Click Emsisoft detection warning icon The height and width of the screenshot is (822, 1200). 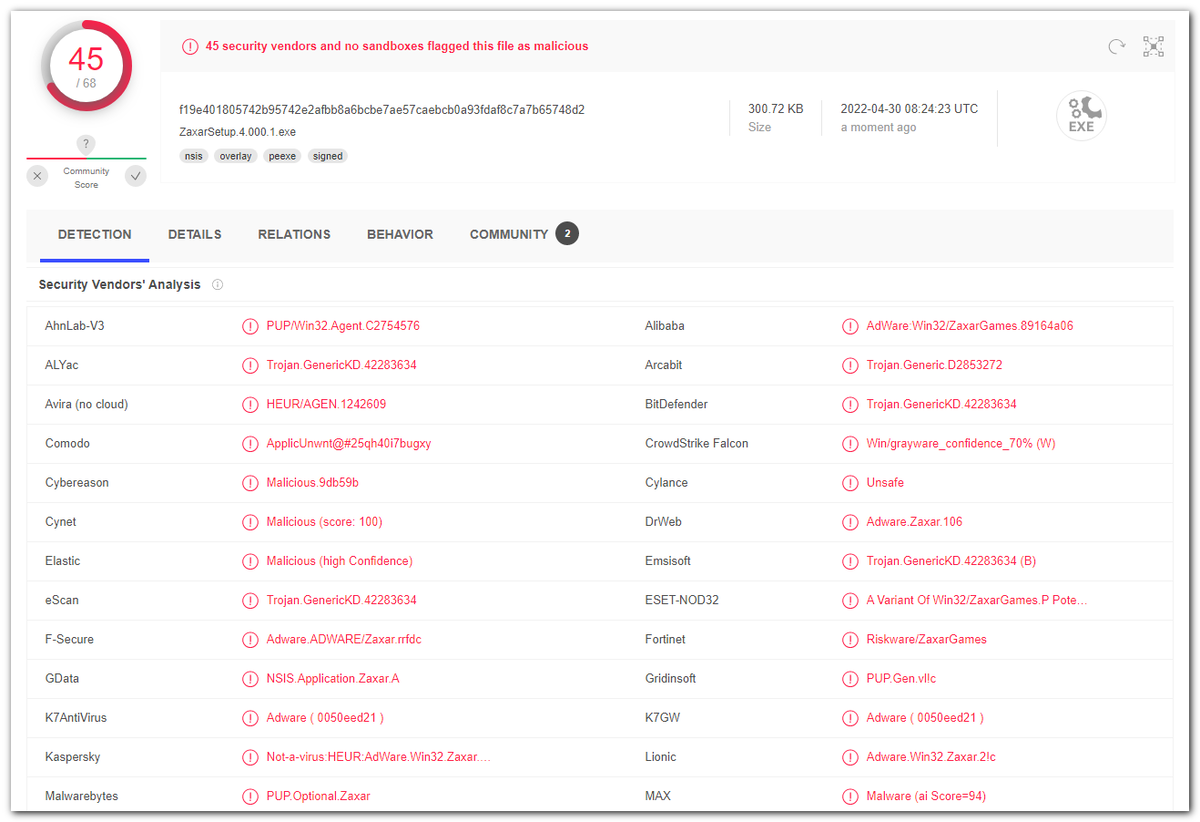tap(850, 561)
